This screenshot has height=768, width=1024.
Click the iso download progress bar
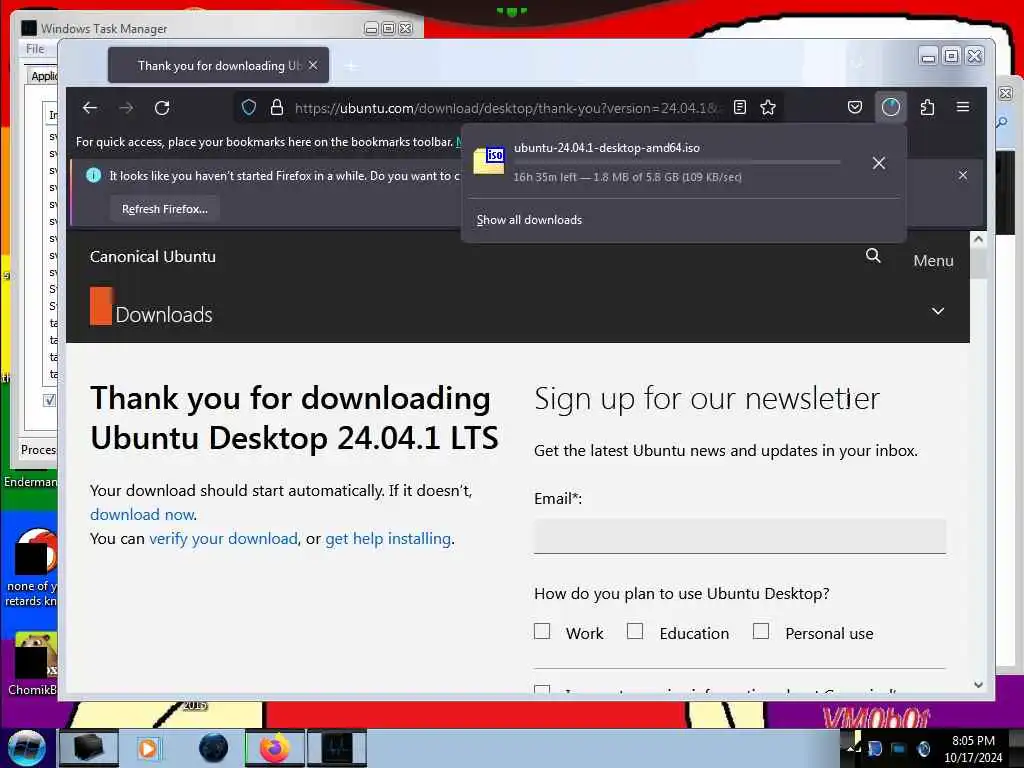coord(677,162)
